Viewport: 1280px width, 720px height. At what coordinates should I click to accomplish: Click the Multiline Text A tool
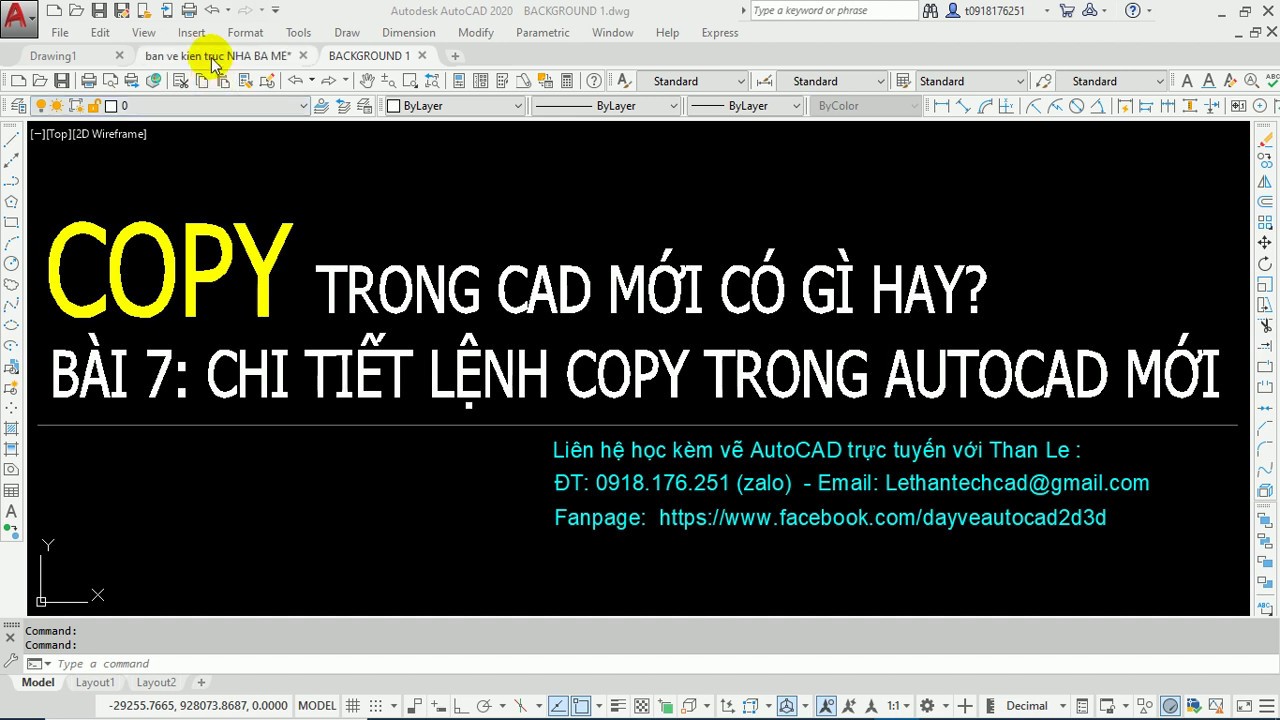11,511
